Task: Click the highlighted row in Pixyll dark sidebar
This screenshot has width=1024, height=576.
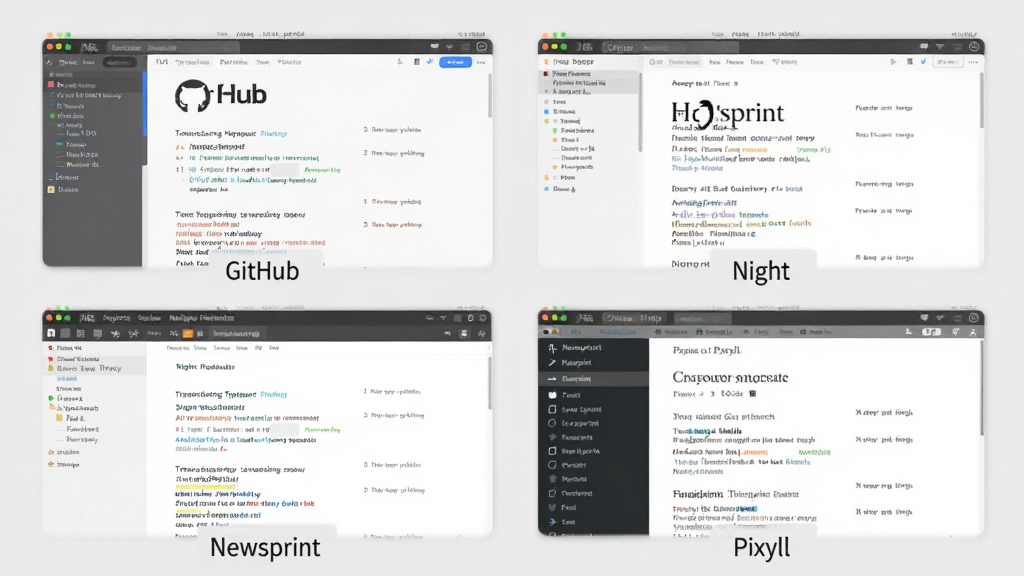Action: click(593, 379)
